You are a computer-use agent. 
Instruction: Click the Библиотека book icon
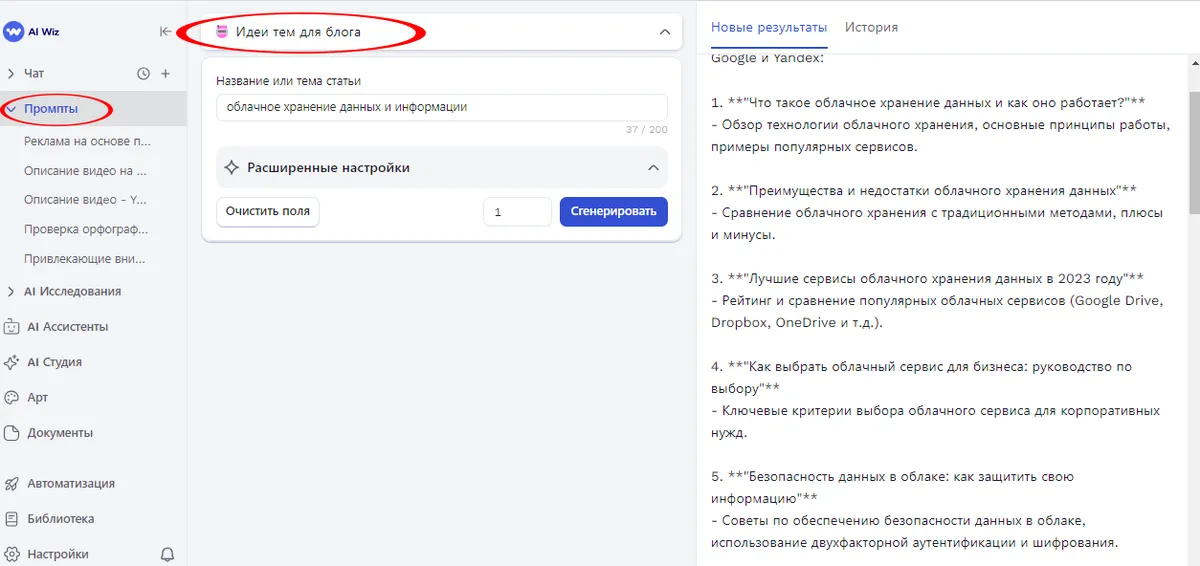point(11,519)
